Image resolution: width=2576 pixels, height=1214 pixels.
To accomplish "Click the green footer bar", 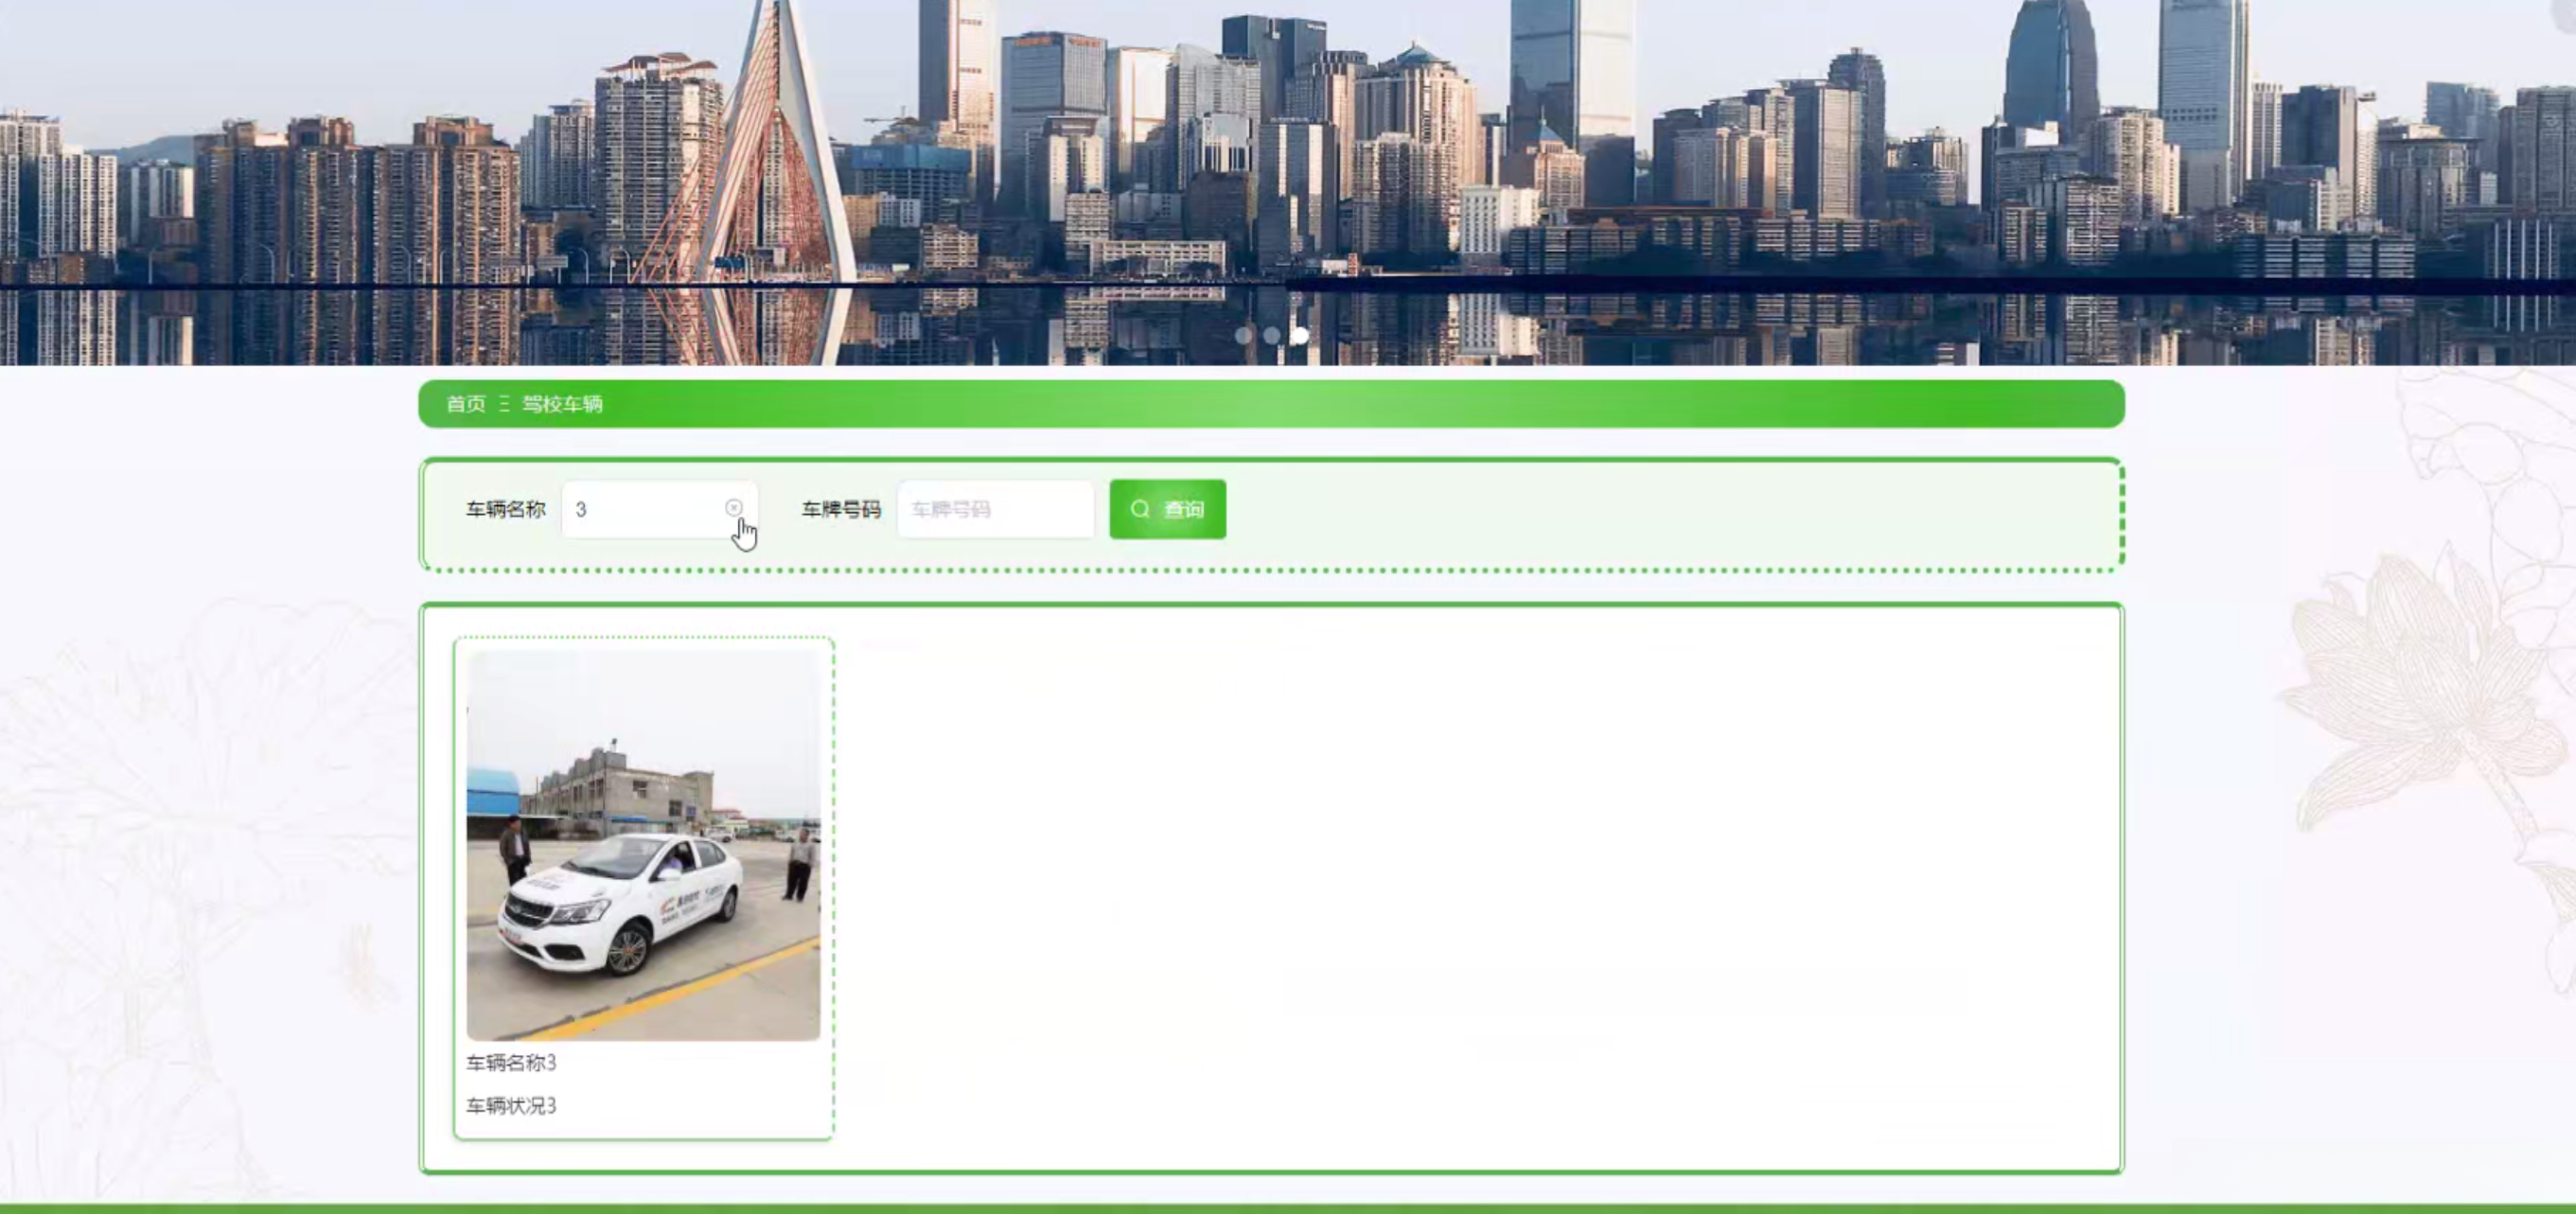I will pos(1288,1208).
